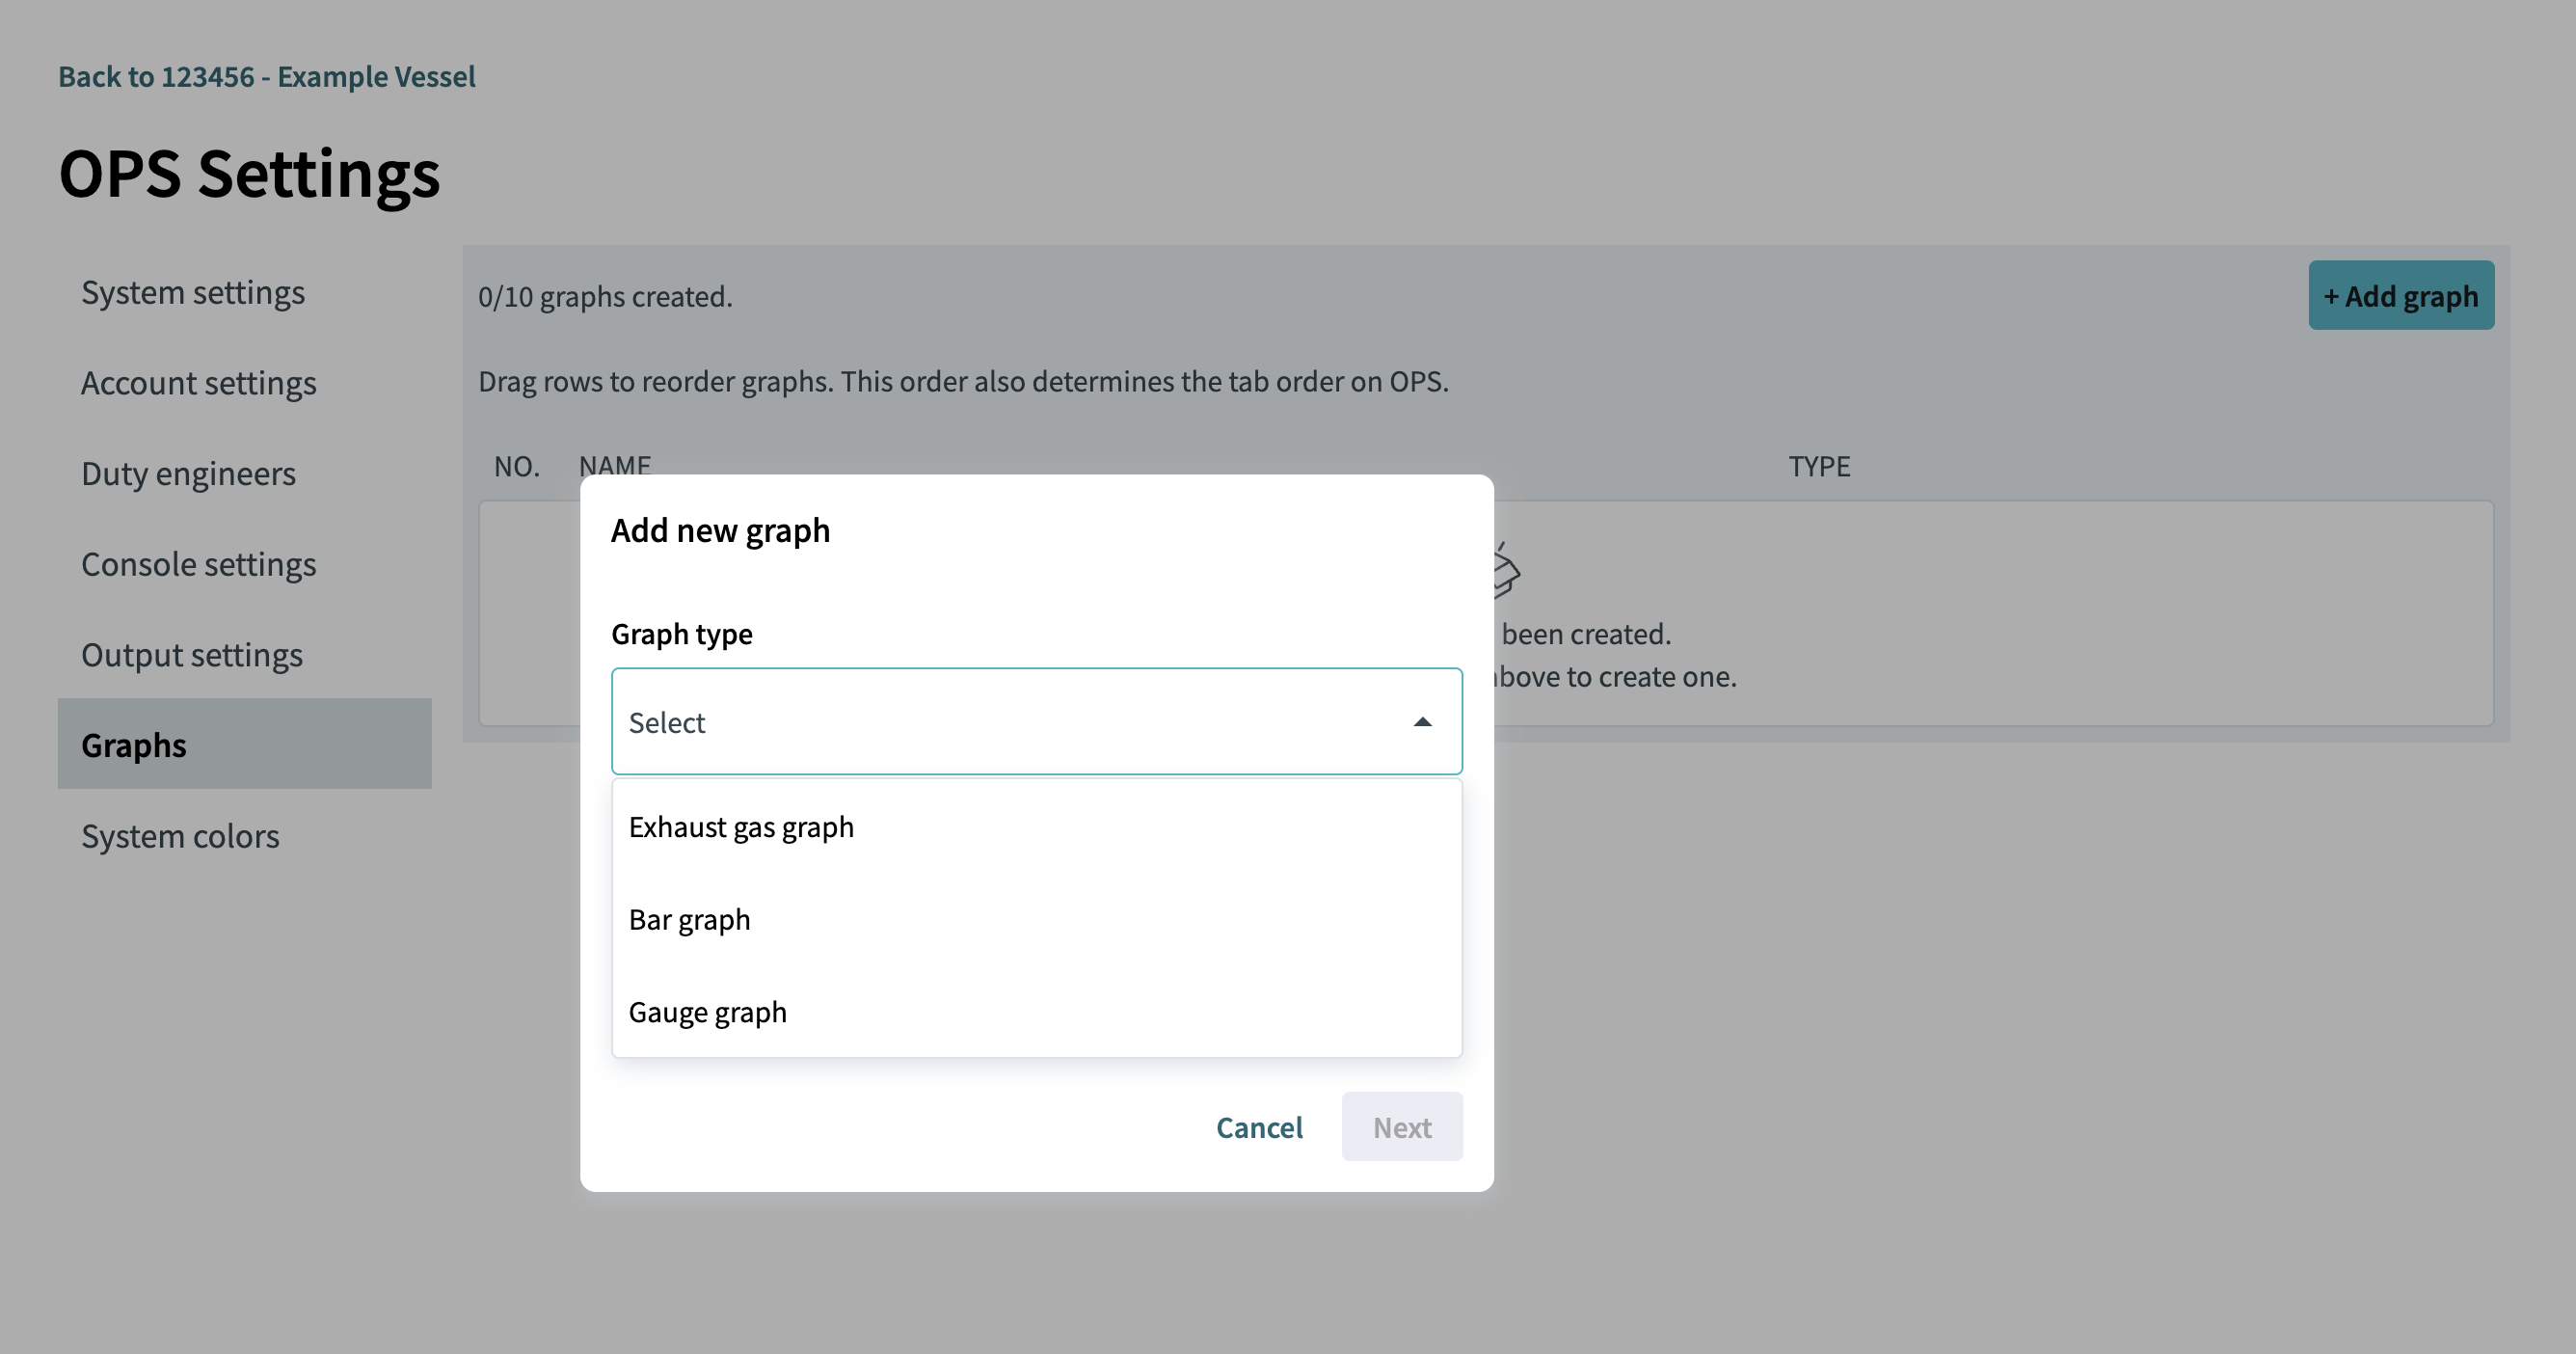
Task: Click the OPS Settings page heading
Action: pyautogui.click(x=249, y=173)
